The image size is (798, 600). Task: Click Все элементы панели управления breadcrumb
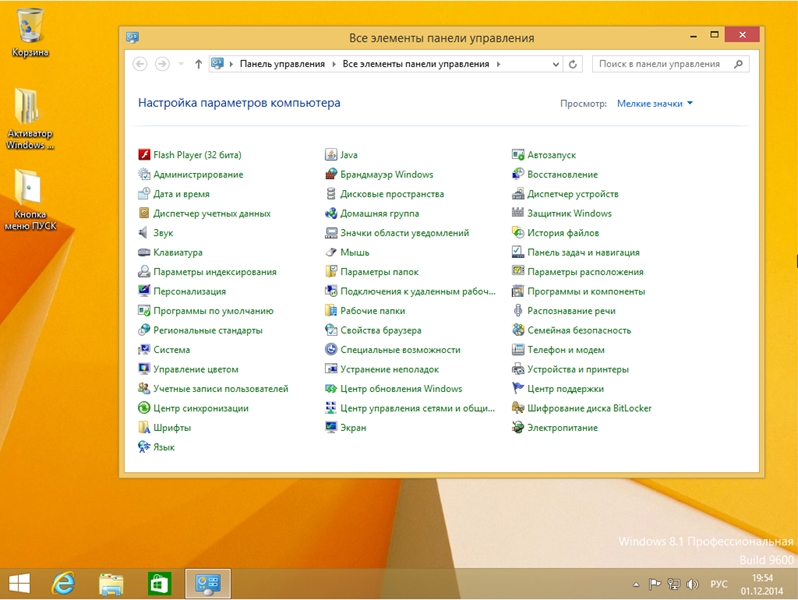(415, 64)
